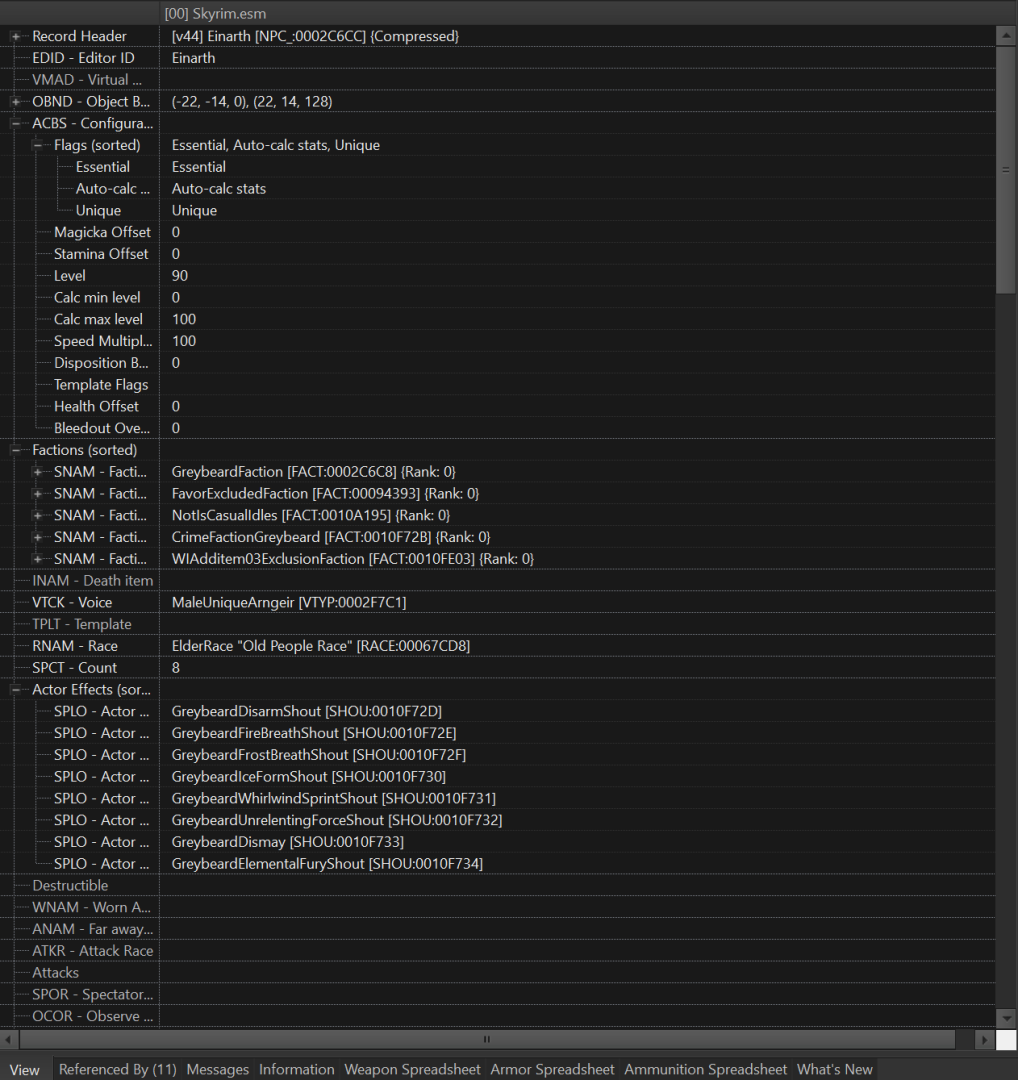Select the Unique flag row
The width and height of the screenshot is (1018, 1080).
click(498, 210)
